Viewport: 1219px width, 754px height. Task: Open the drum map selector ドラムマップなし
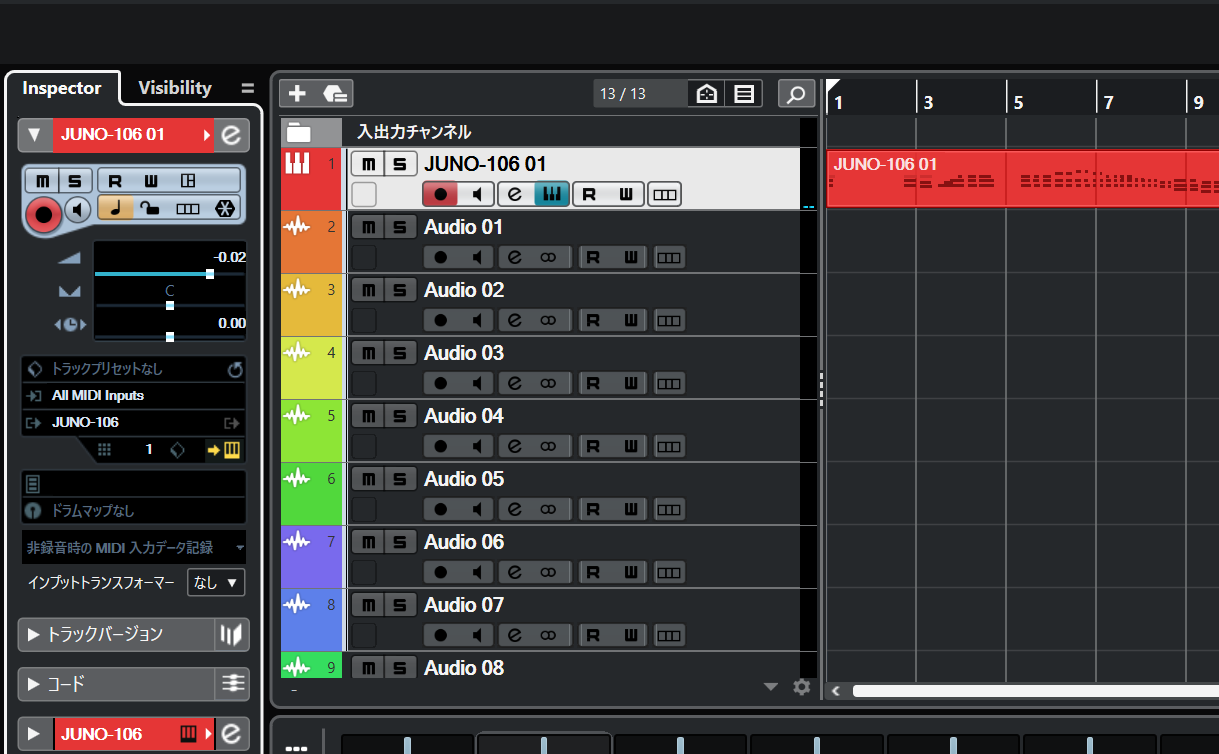click(x=133, y=510)
